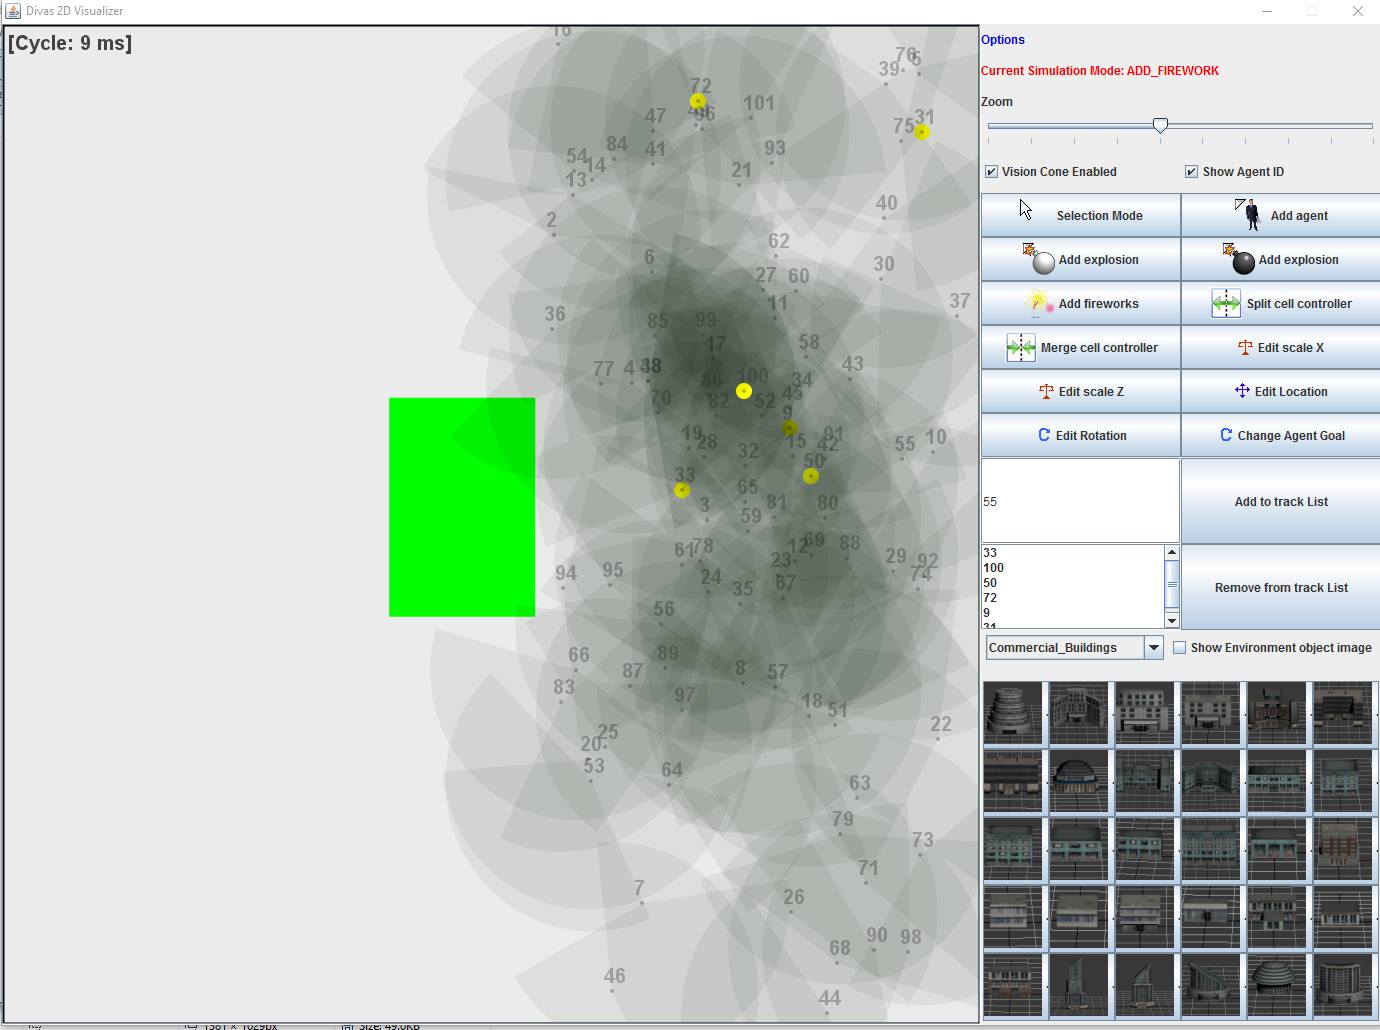Click Remove from track List
Screen dimensions: 1380x1030
(1281, 587)
